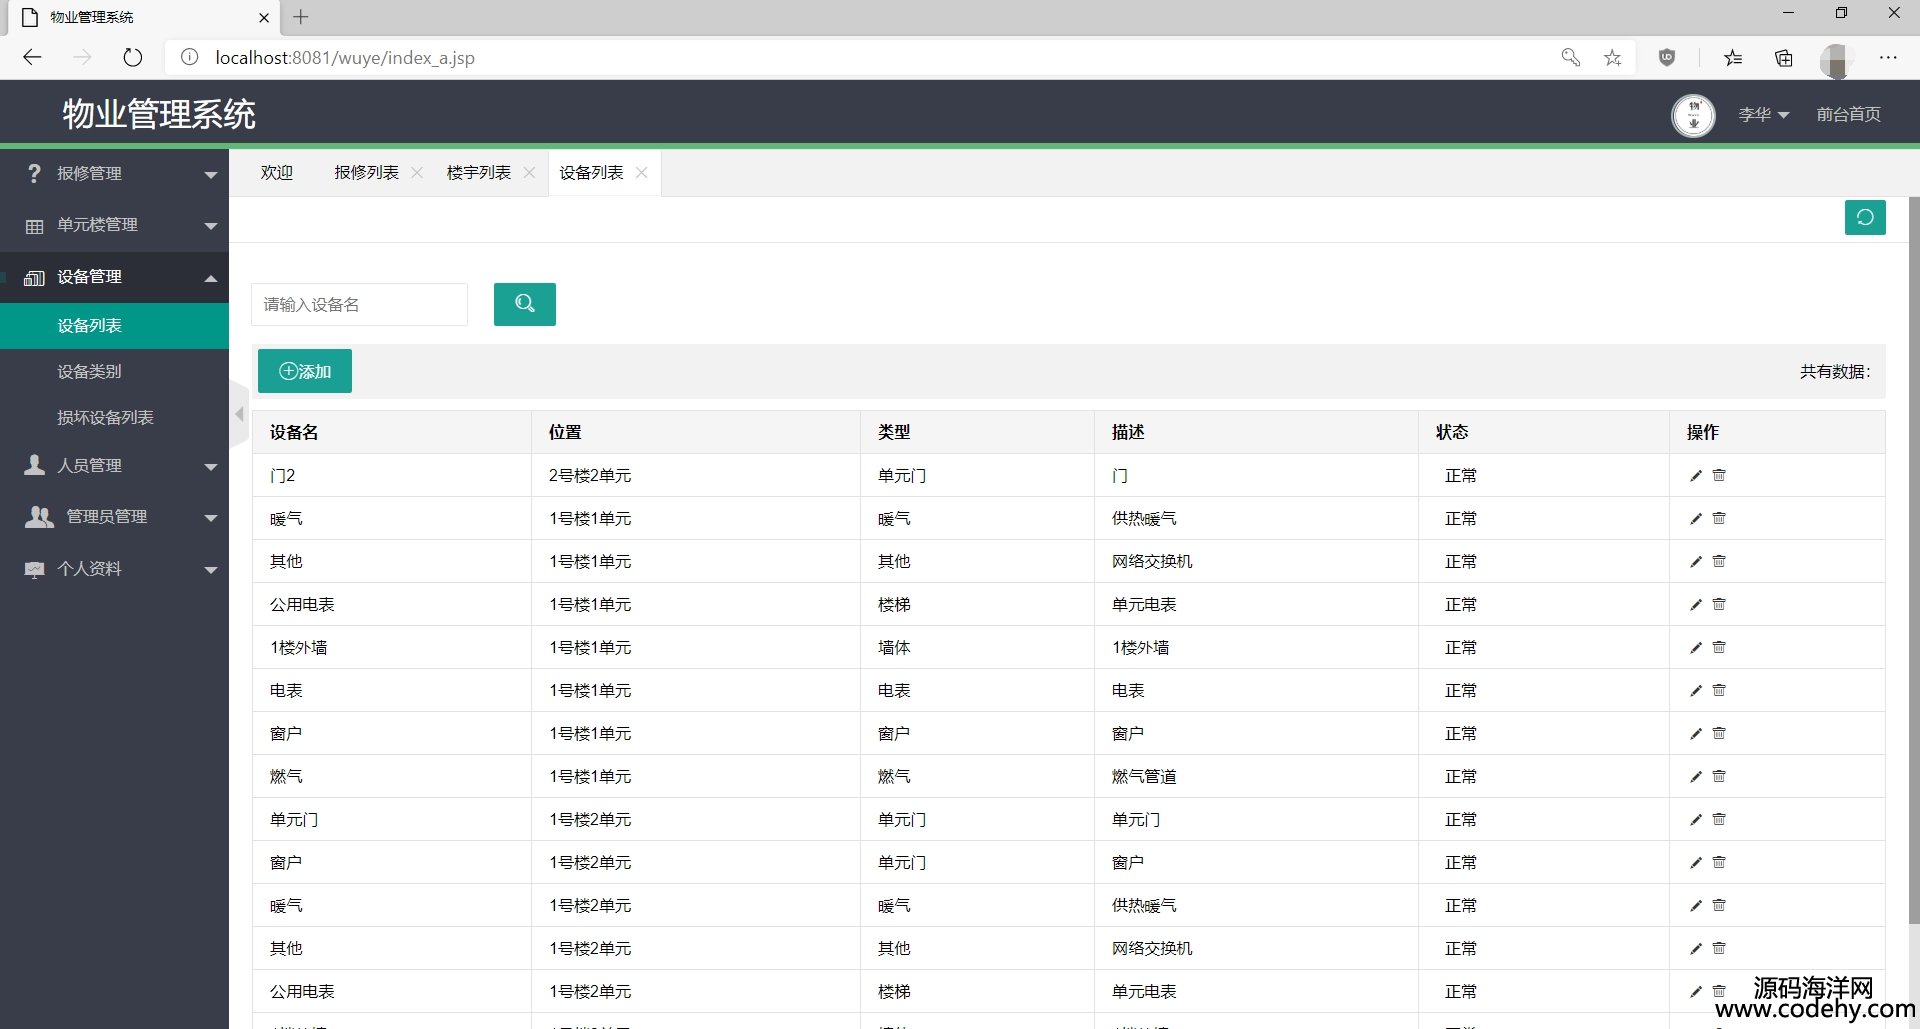Delete the 暖气 row in 1号楼1单元

(1719, 519)
